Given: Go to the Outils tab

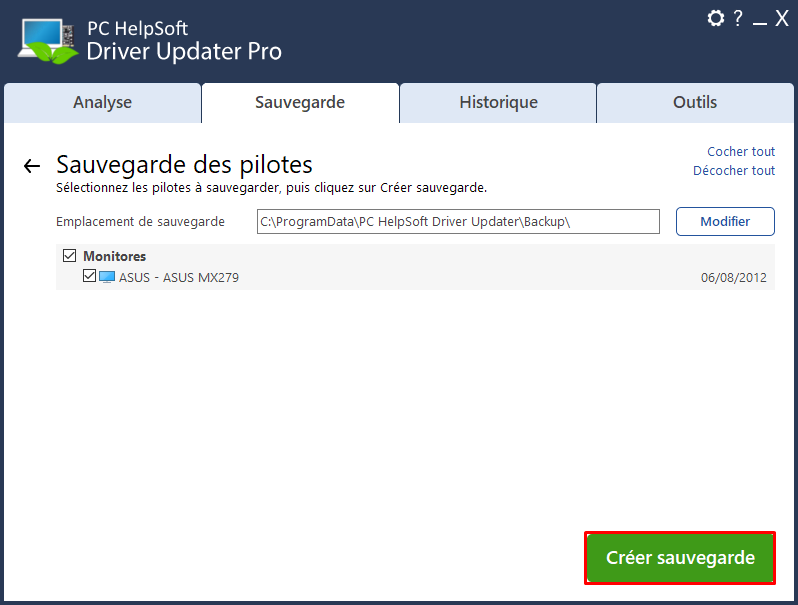Looking at the screenshot, I should 695,103.
